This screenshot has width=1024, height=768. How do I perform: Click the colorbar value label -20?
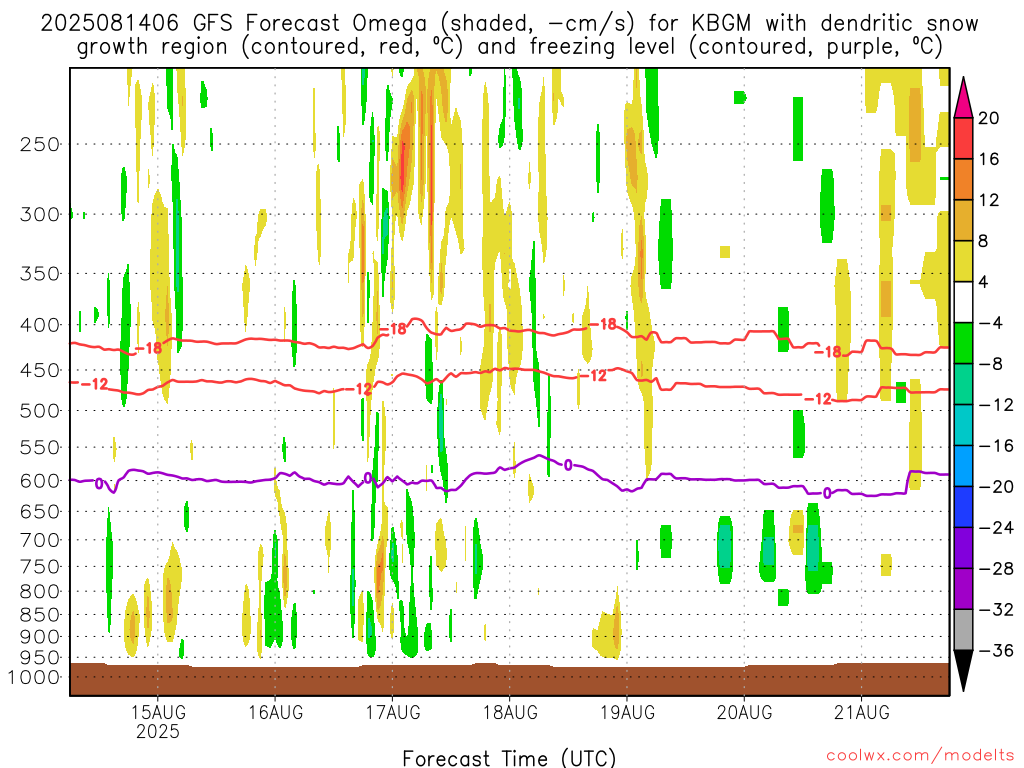995,487
